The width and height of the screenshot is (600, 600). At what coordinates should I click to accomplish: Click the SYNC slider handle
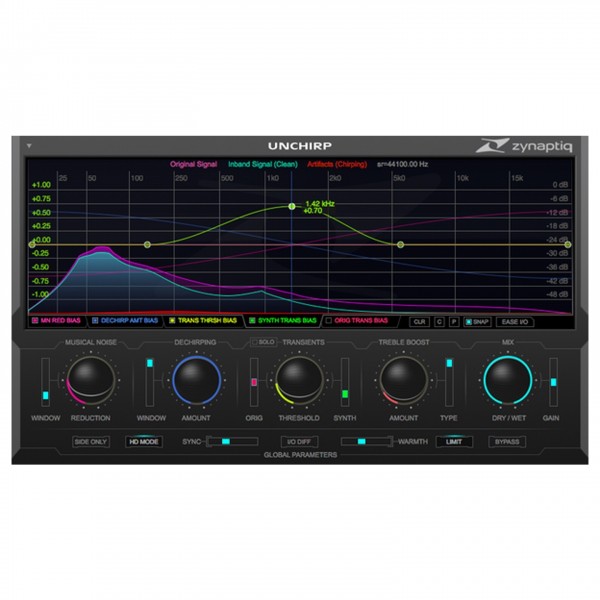click(226, 442)
